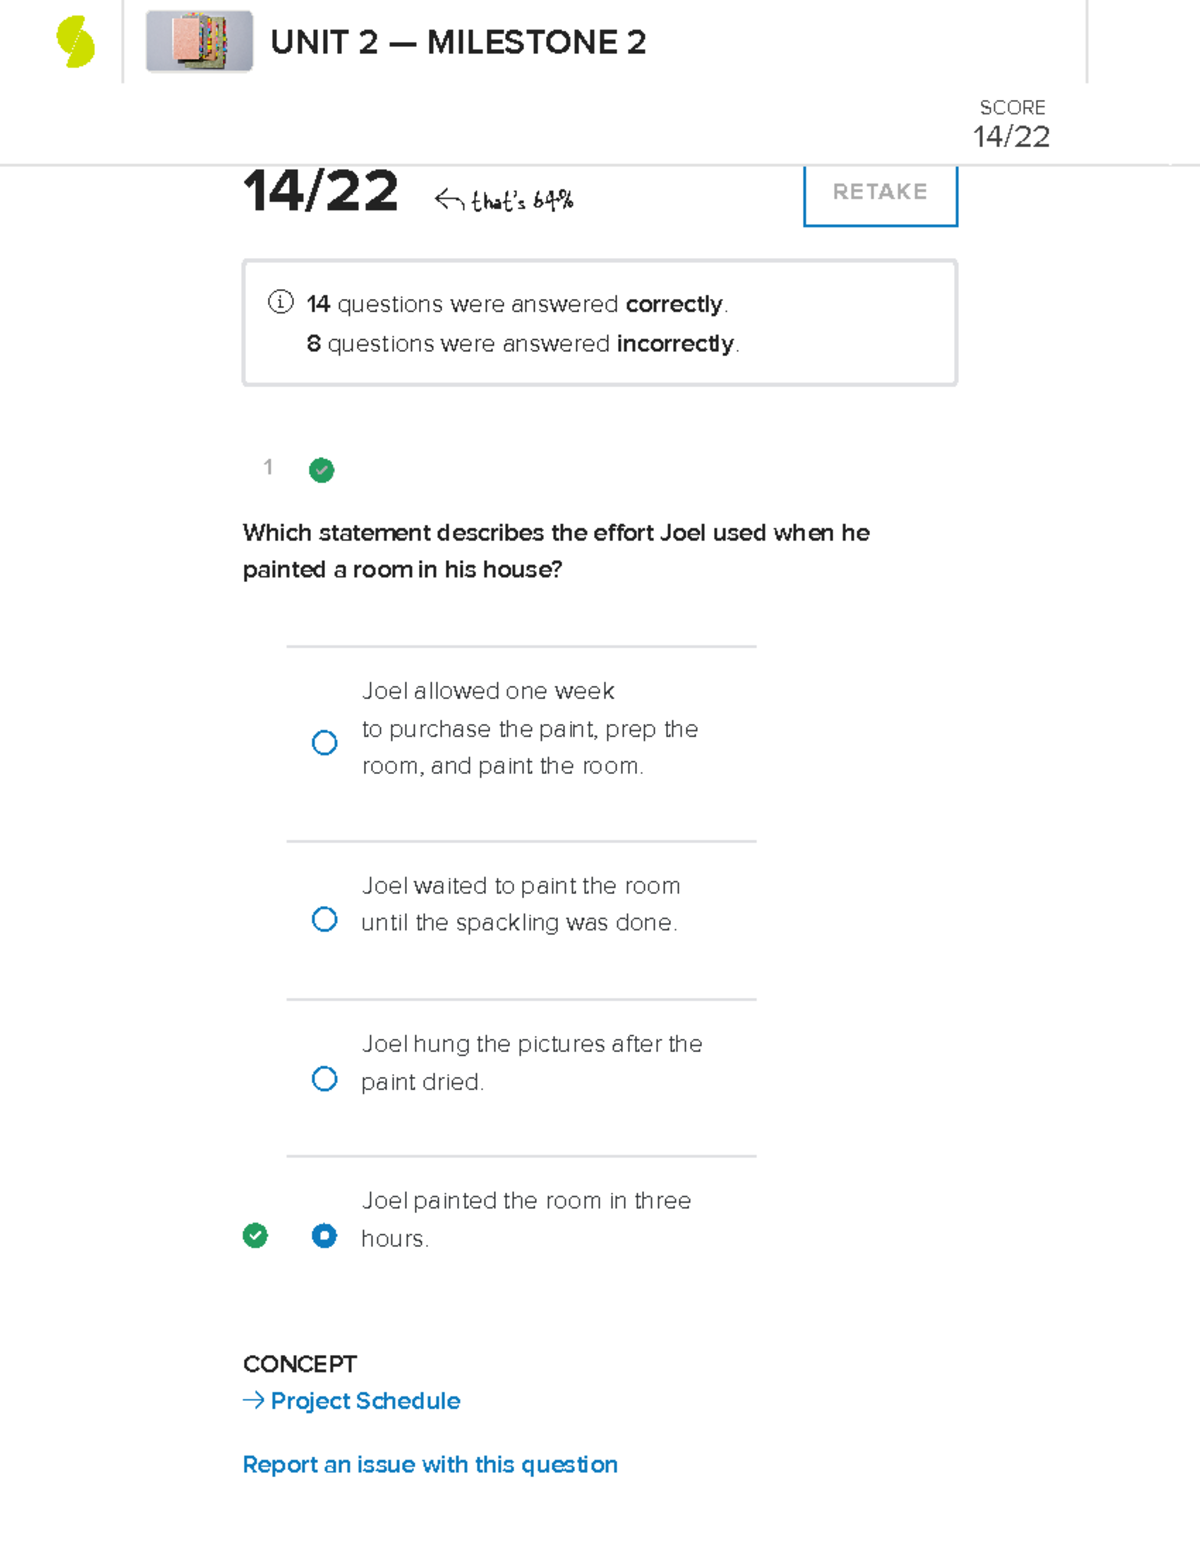
Task: Click the CONCEPT section heading
Action: 300,1363
